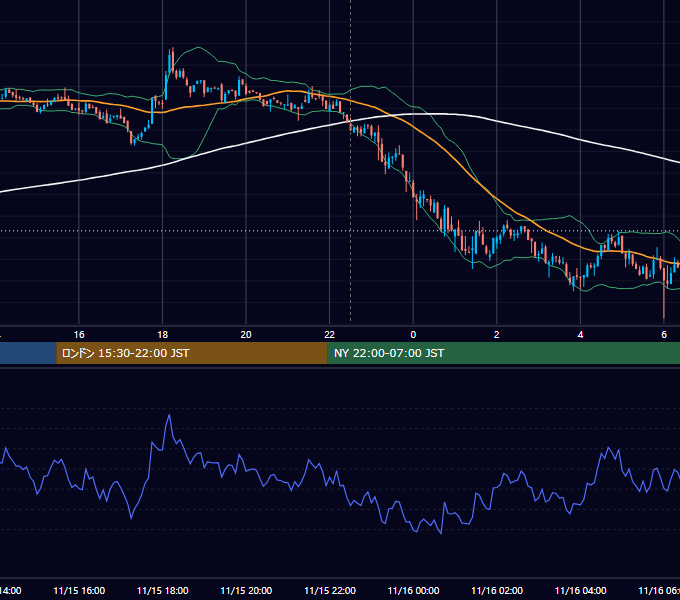Click the 6 hour label on the price chart axis
The width and height of the screenshot is (680, 600).
point(664,335)
